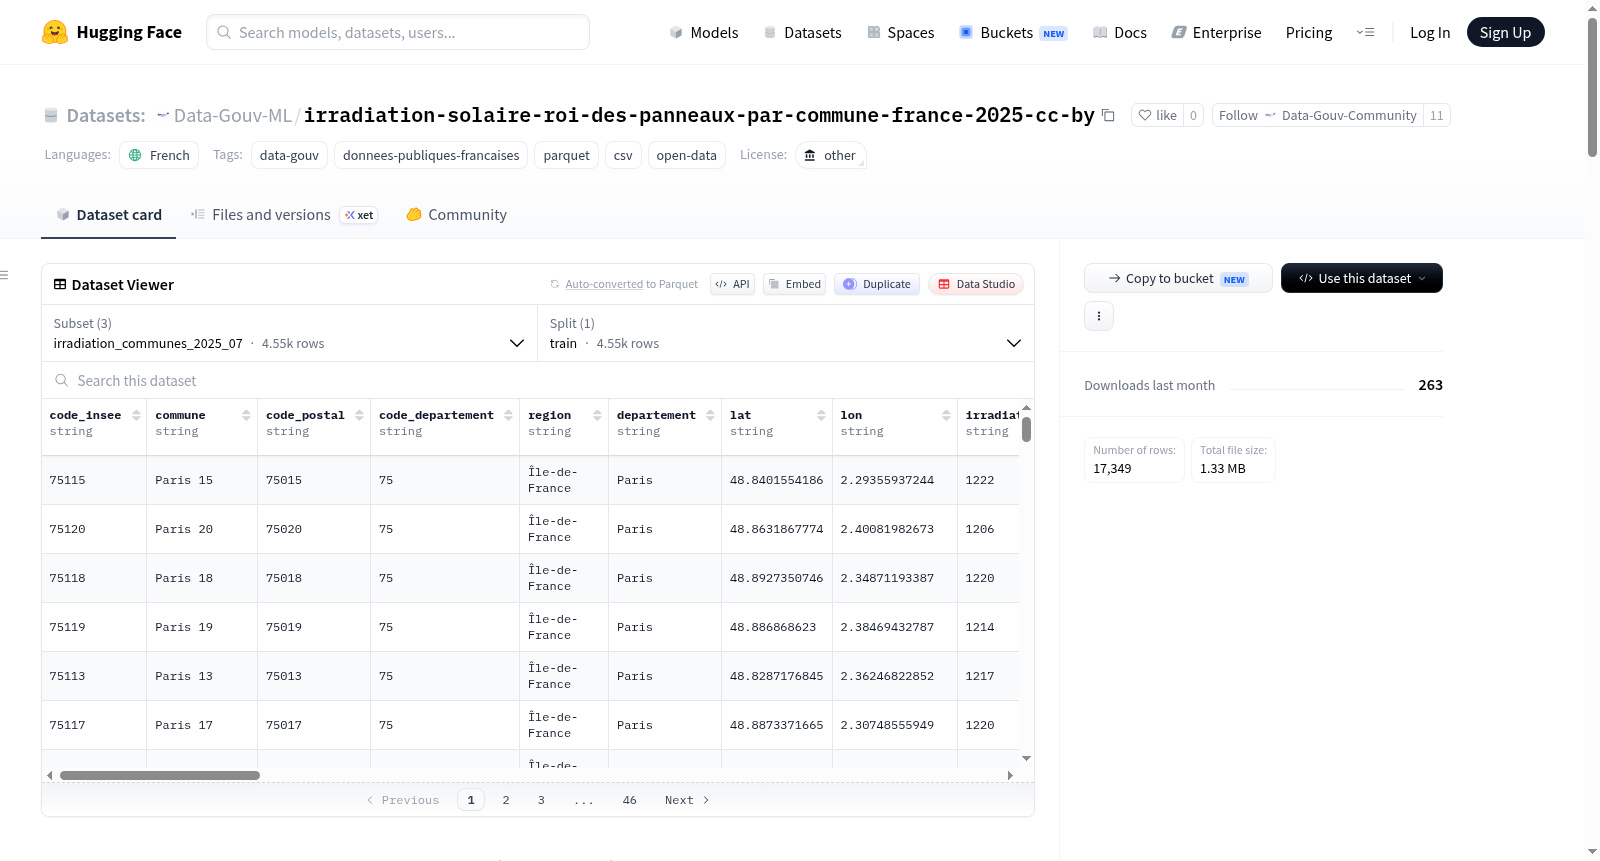The height and width of the screenshot is (861, 1600).
Task: Click the parquet tag
Action: (566, 155)
